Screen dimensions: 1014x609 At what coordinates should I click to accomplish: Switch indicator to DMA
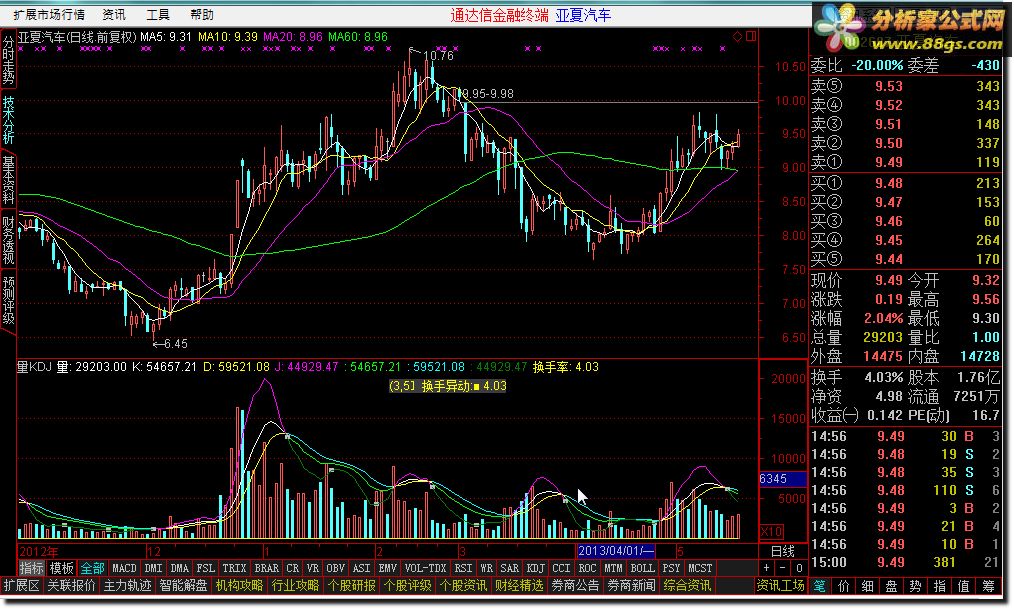point(179,568)
